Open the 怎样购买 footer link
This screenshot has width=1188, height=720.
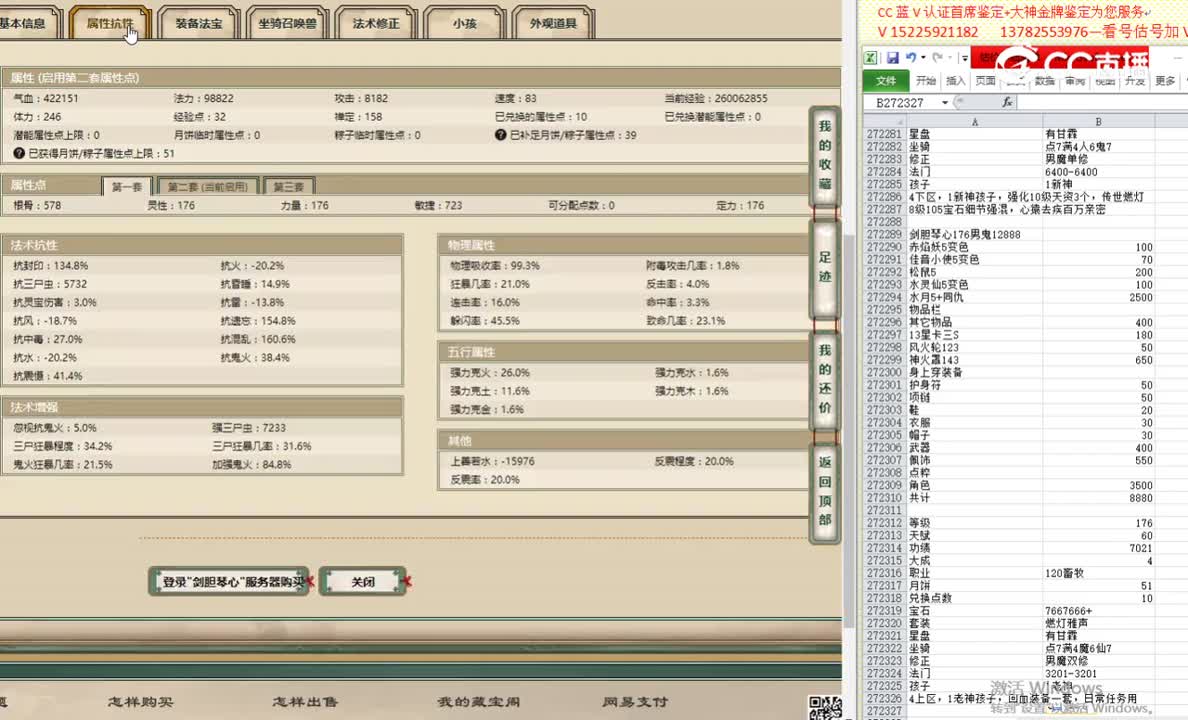pyautogui.click(x=140, y=702)
